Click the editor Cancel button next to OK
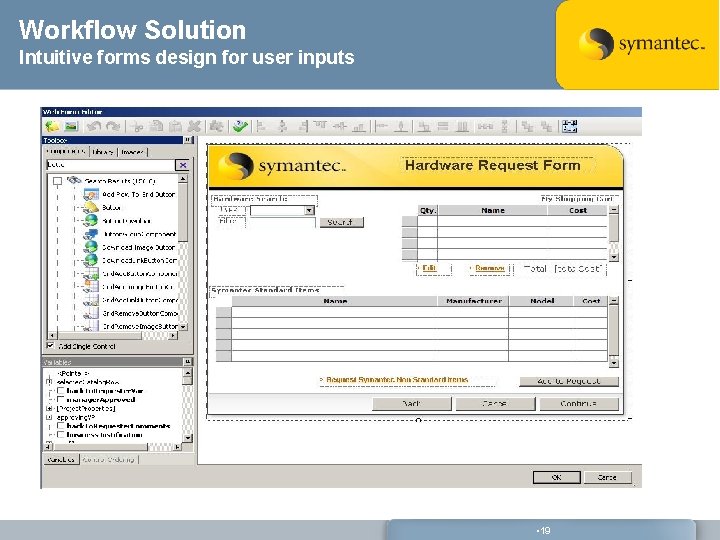 click(x=607, y=478)
